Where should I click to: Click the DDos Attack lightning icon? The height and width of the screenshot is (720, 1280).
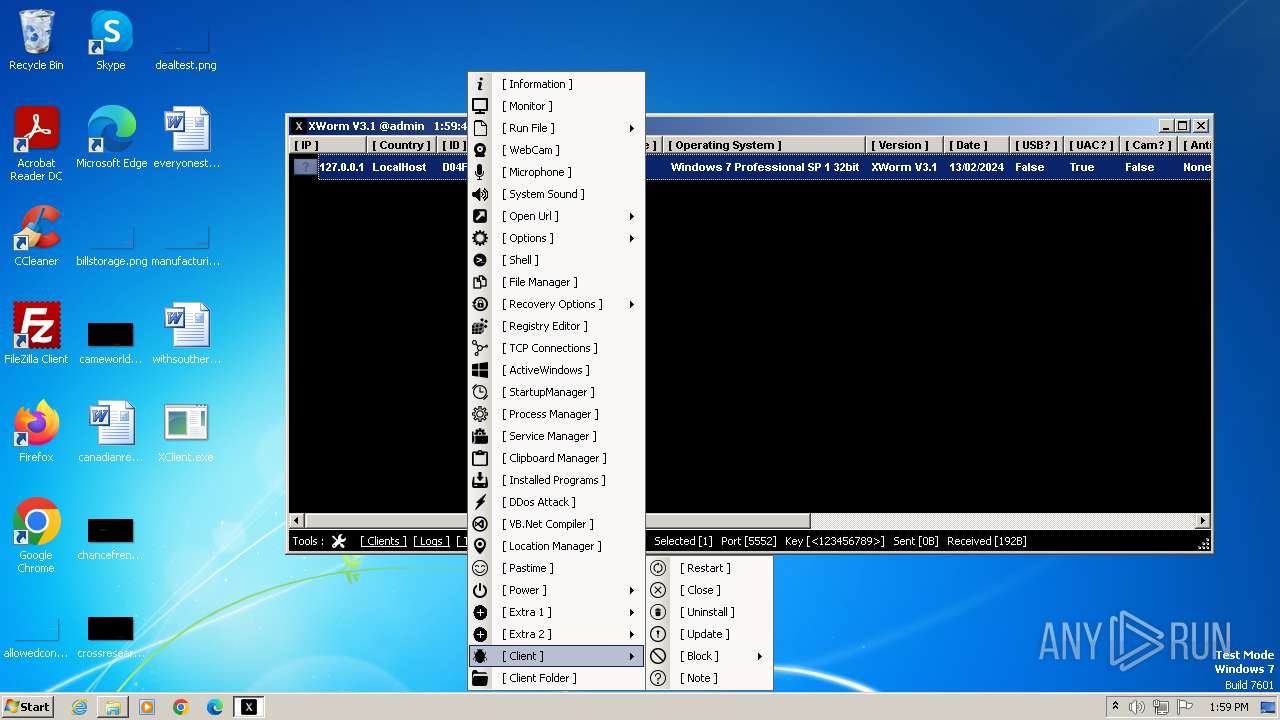(x=480, y=502)
